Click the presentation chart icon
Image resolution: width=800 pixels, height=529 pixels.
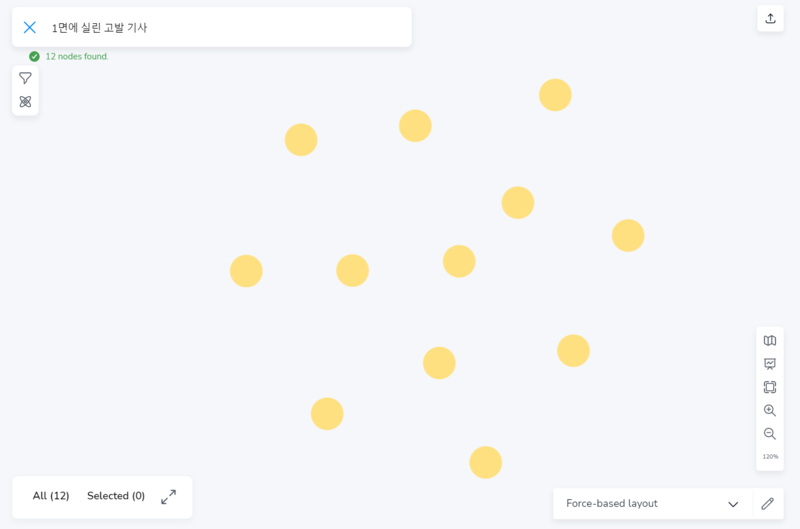click(770, 364)
